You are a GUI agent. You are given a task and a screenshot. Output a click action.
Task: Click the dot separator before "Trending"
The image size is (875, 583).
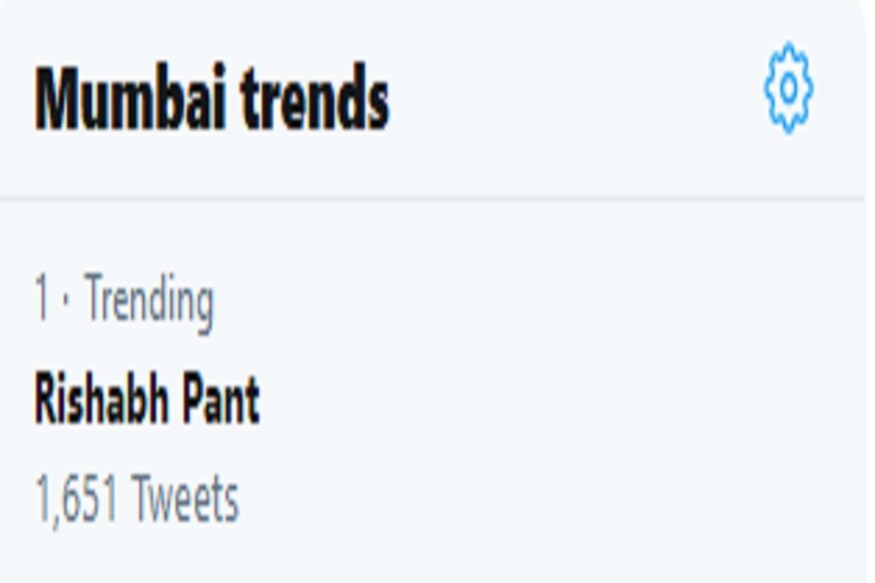(x=66, y=301)
